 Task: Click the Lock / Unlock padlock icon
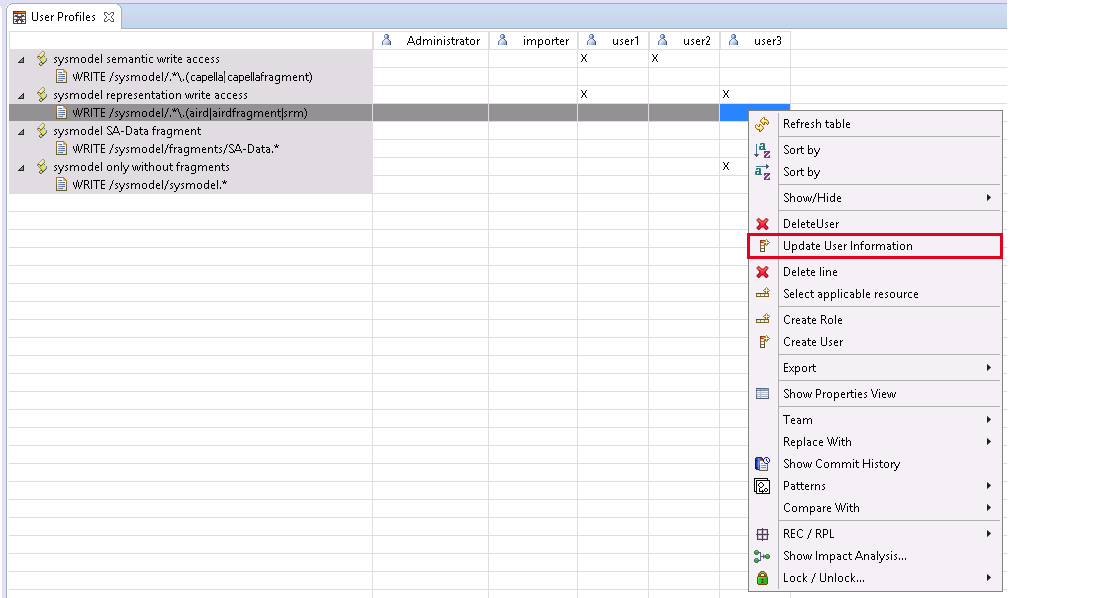(x=762, y=578)
